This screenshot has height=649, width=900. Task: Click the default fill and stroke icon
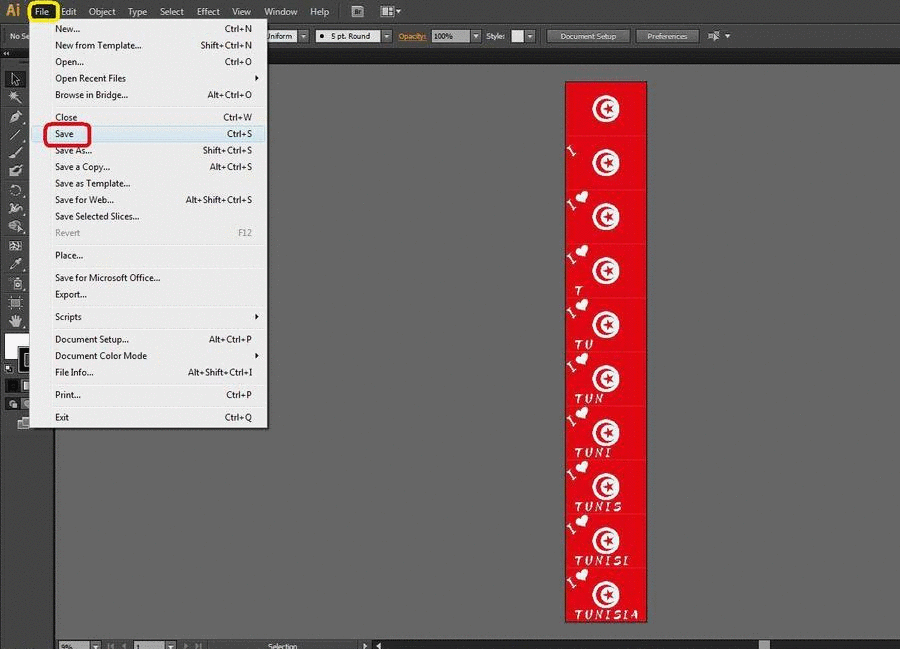[9, 368]
